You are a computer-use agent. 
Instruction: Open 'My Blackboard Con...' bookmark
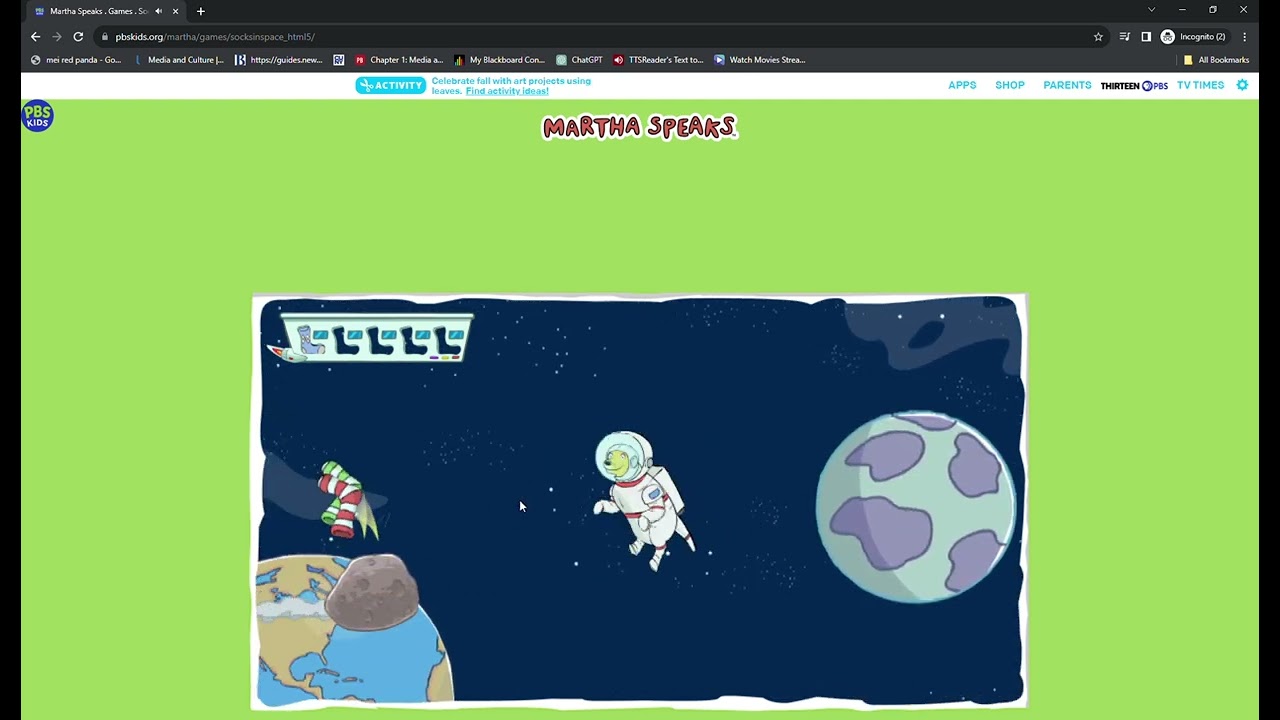[x=499, y=60]
